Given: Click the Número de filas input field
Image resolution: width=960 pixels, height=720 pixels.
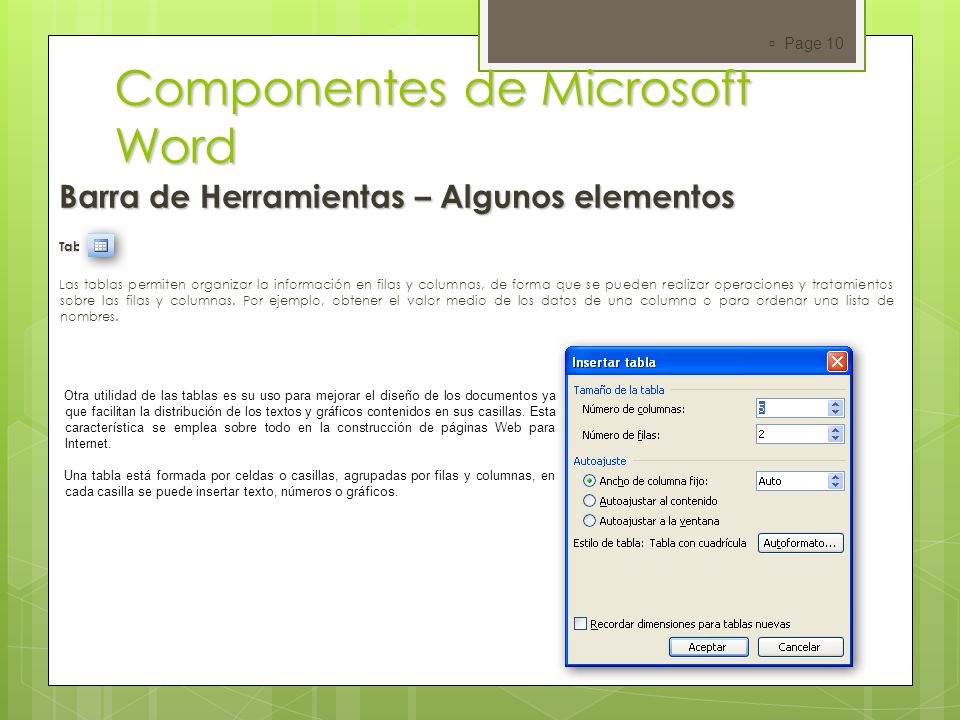Looking at the screenshot, I should [x=792, y=434].
